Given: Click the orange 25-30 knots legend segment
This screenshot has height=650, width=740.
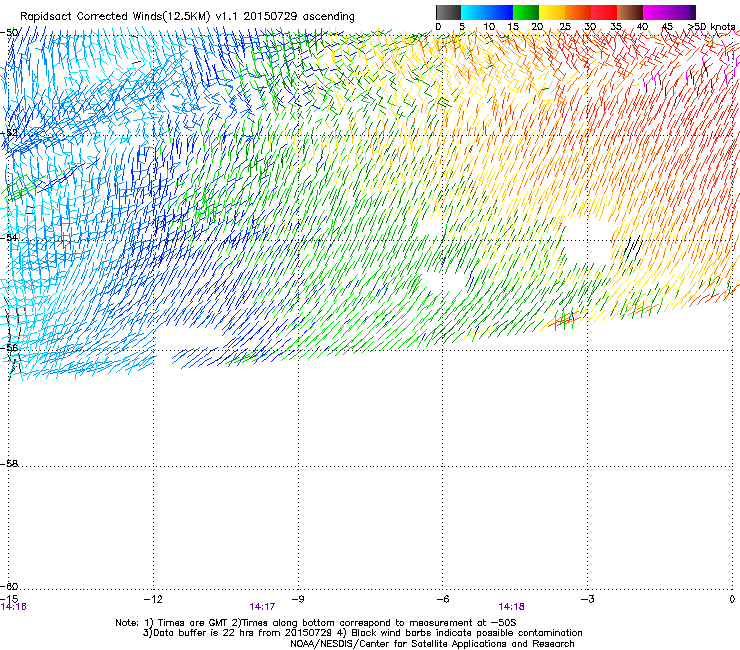Looking at the screenshot, I should (x=578, y=12).
